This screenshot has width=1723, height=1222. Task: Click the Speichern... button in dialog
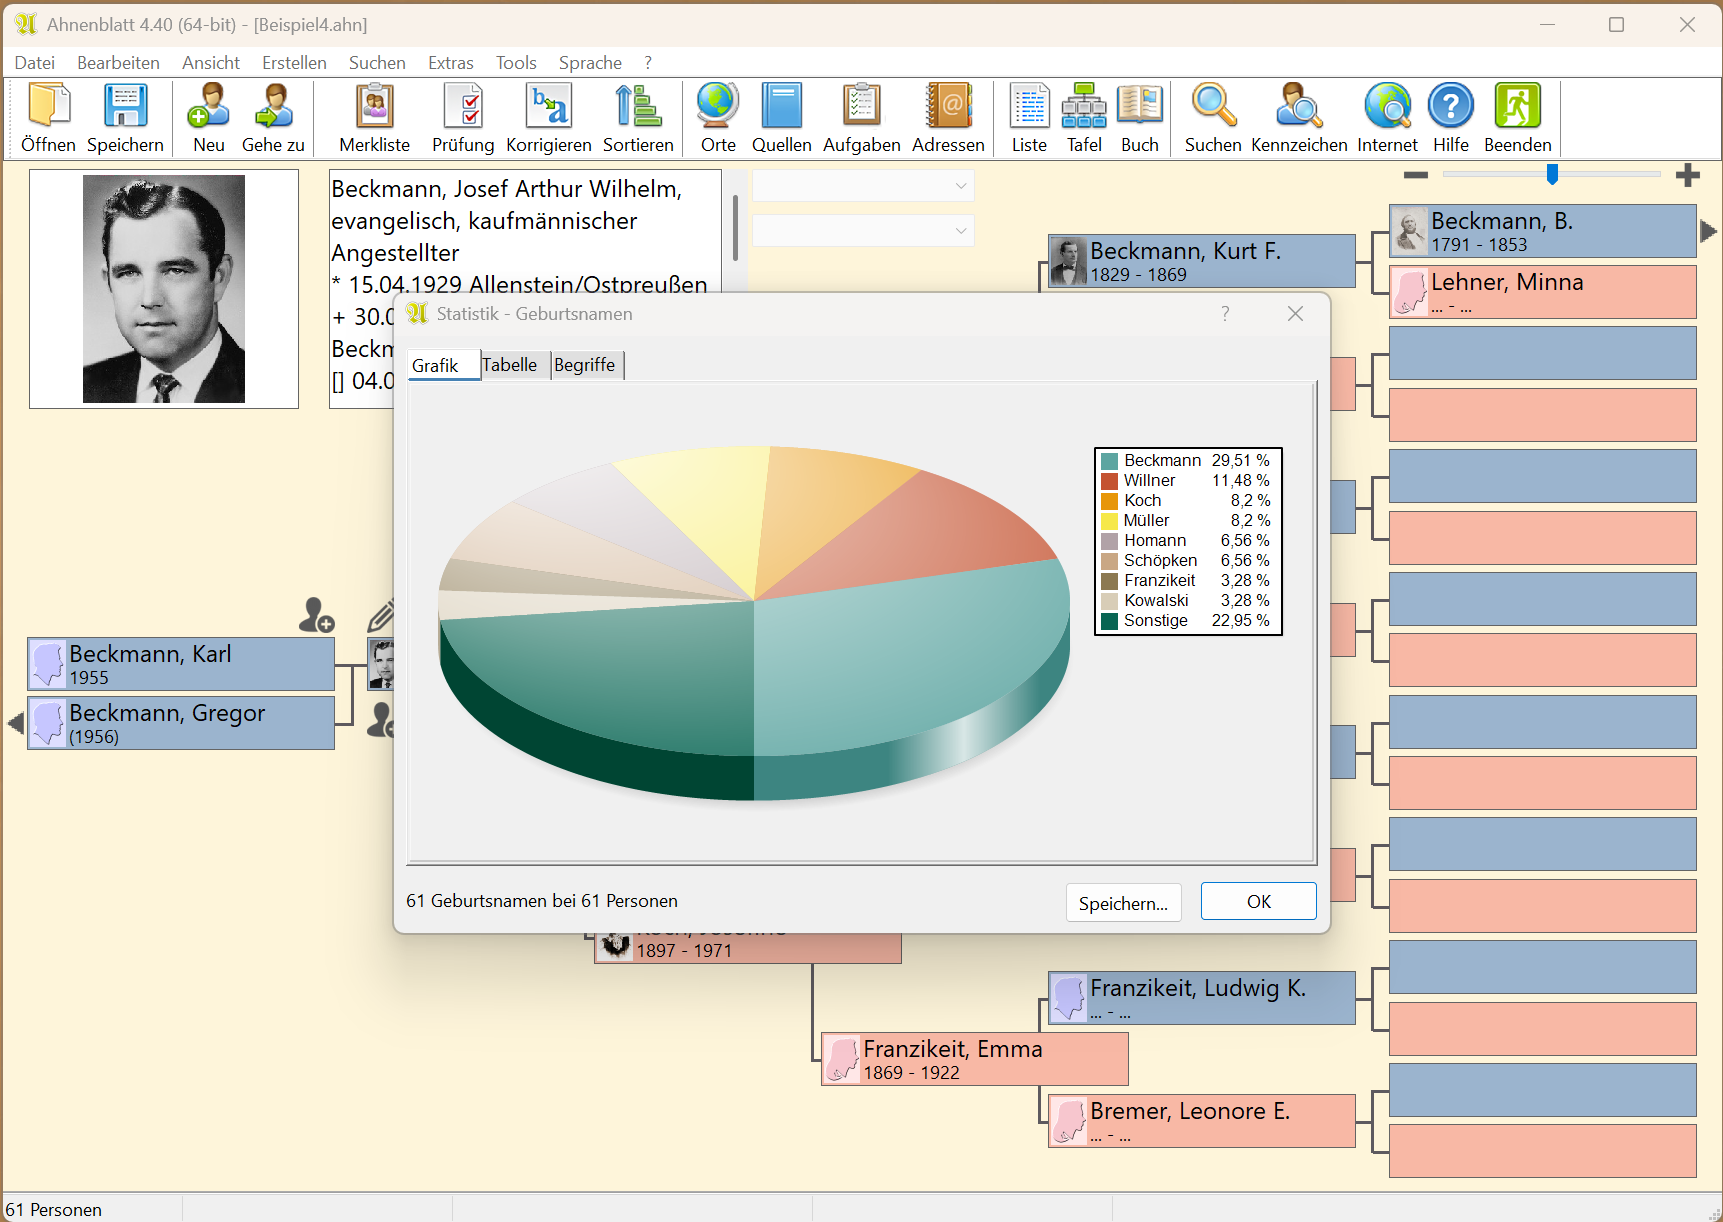click(1122, 903)
